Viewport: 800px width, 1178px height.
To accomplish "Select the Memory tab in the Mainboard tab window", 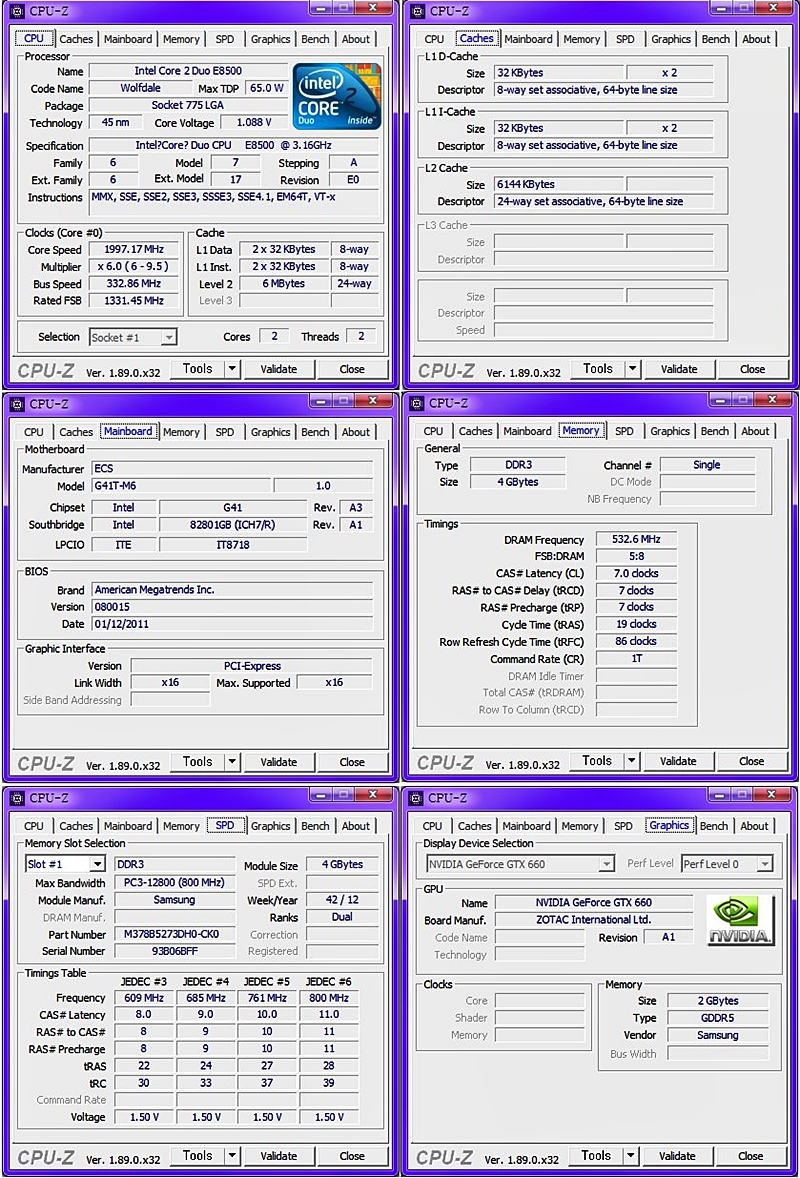I will [x=181, y=432].
